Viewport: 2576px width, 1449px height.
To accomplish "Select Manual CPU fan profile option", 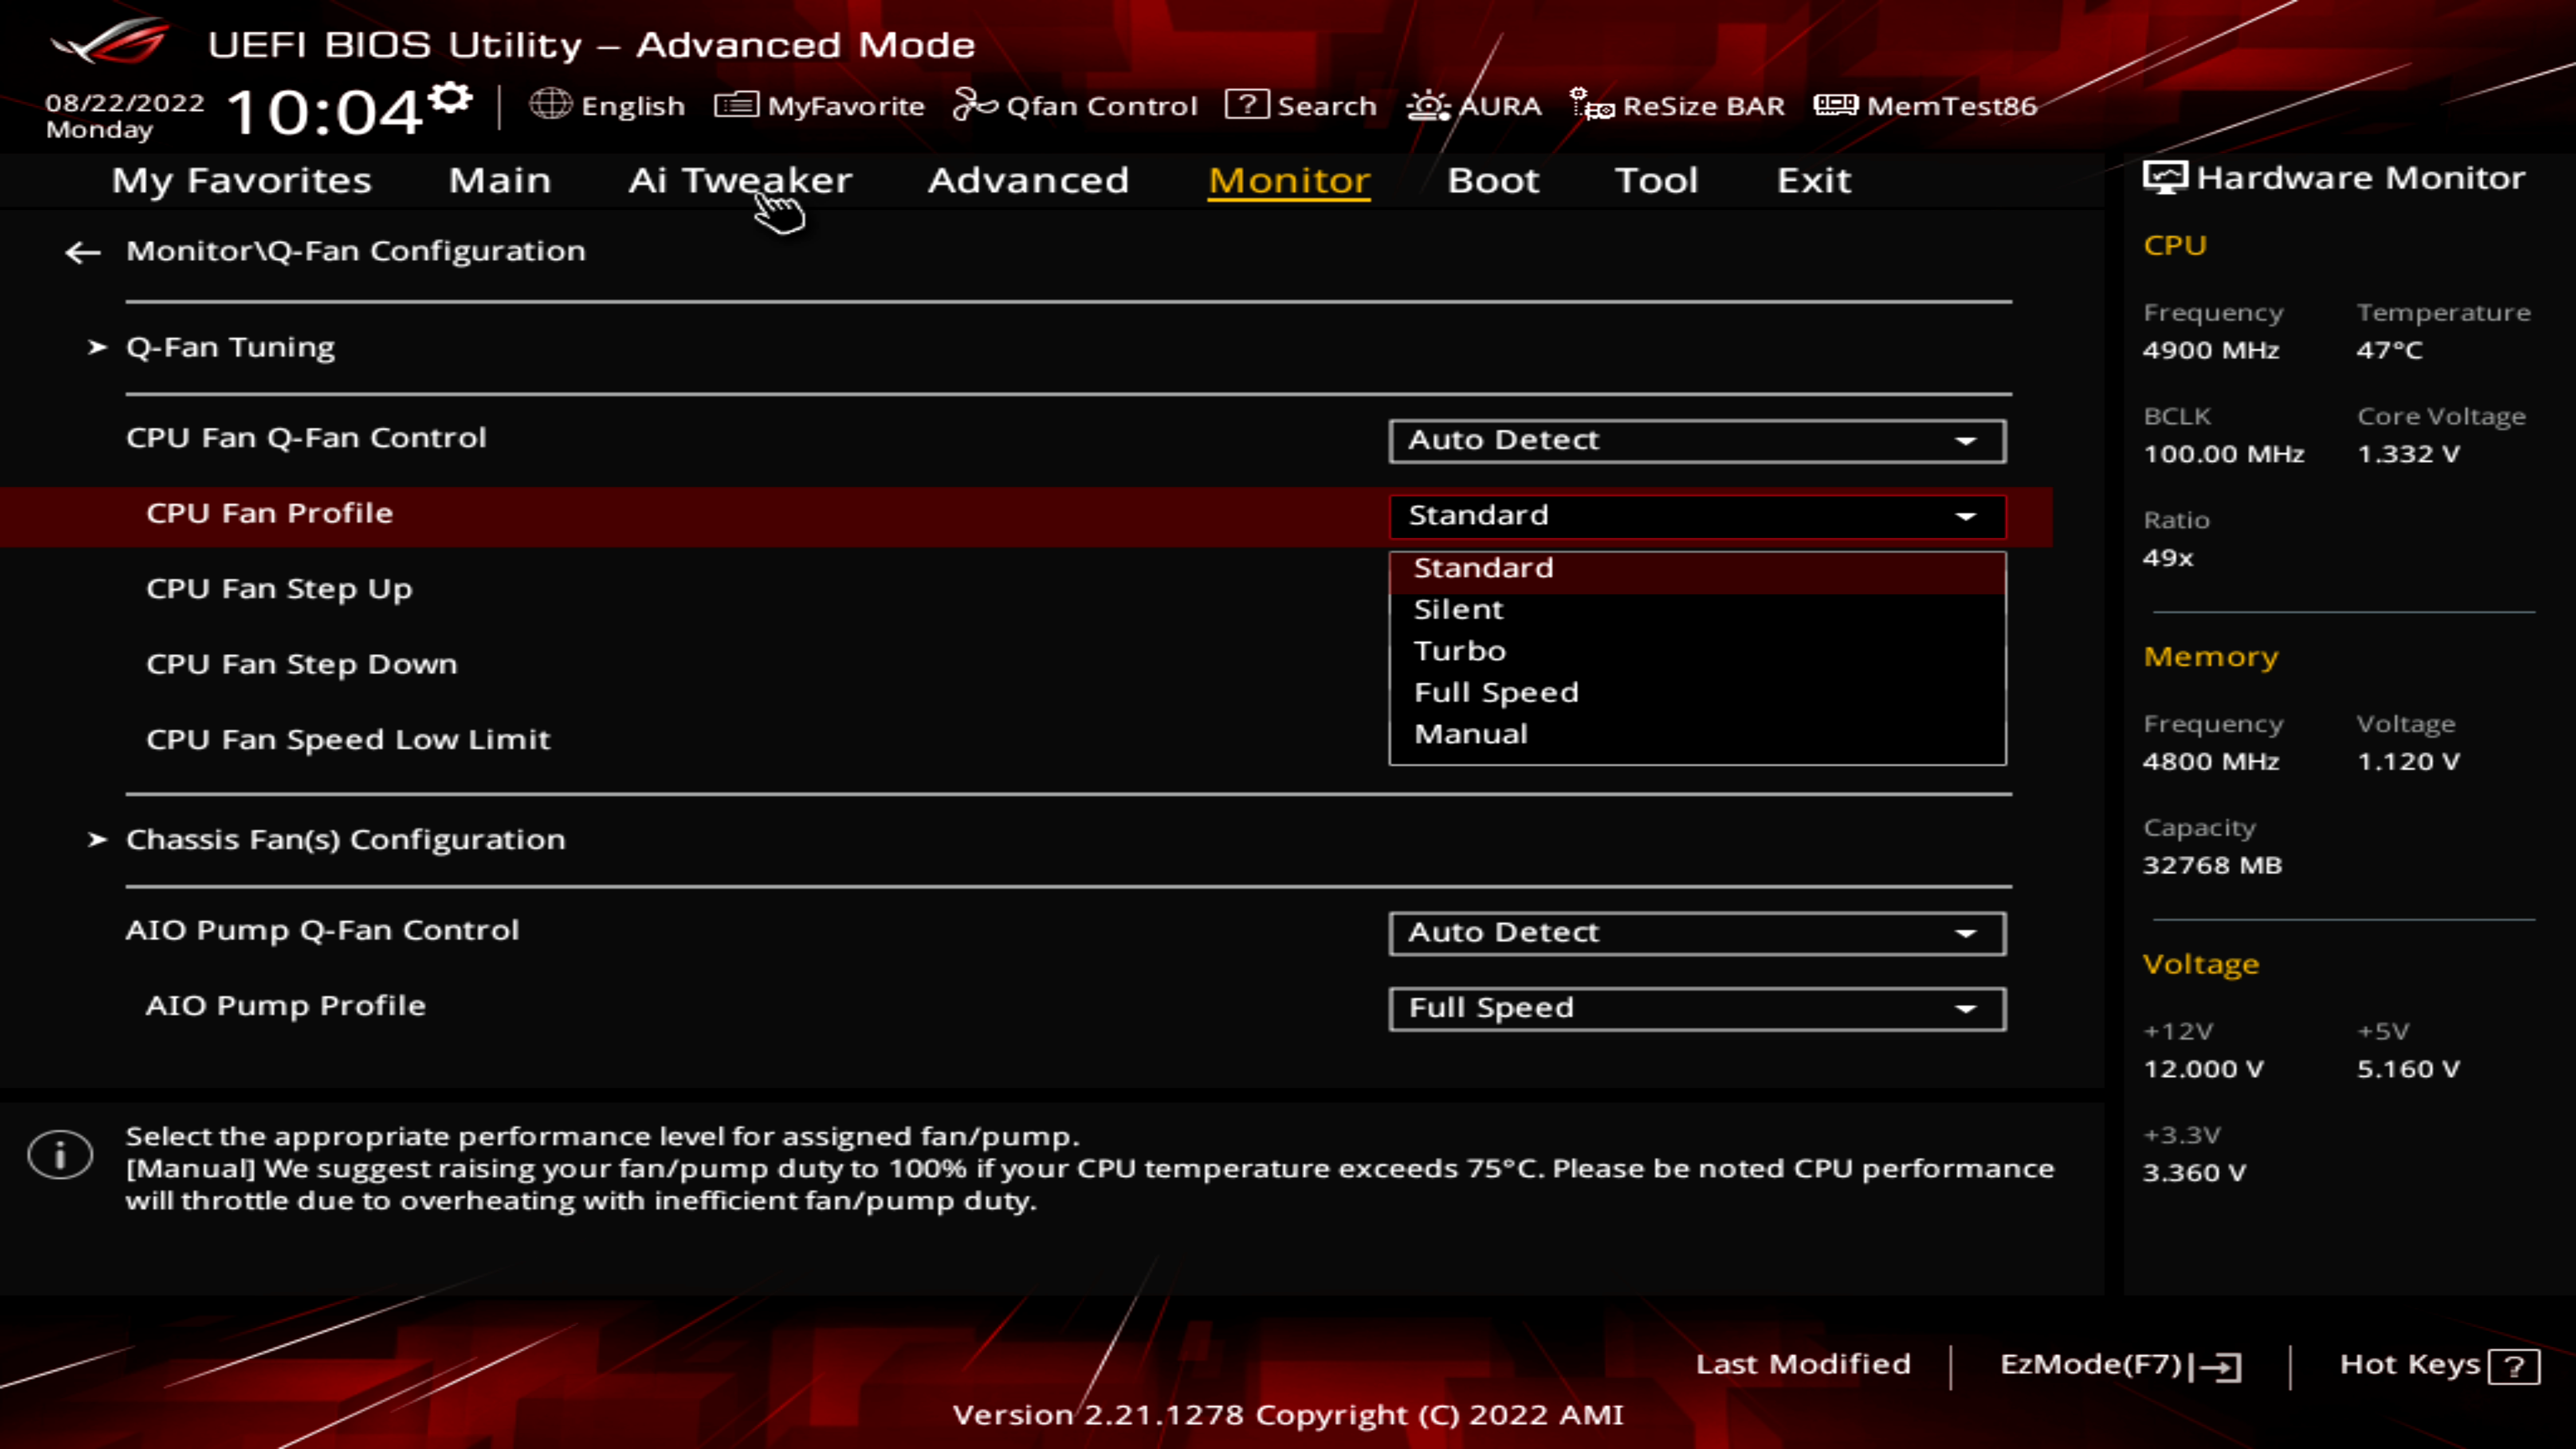I will click(x=1470, y=733).
